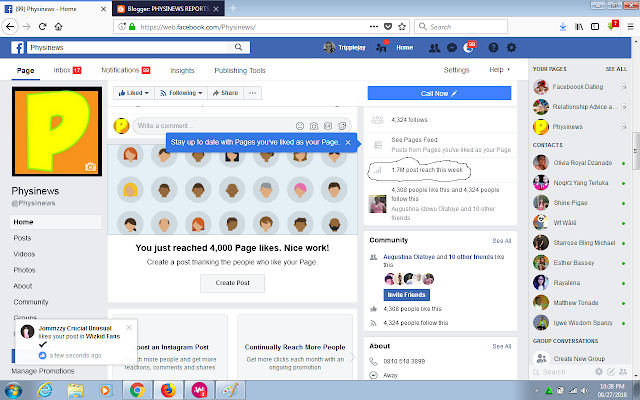Open the Firefox hamburger menu
The height and width of the screenshot is (400, 640).
coord(631,27)
